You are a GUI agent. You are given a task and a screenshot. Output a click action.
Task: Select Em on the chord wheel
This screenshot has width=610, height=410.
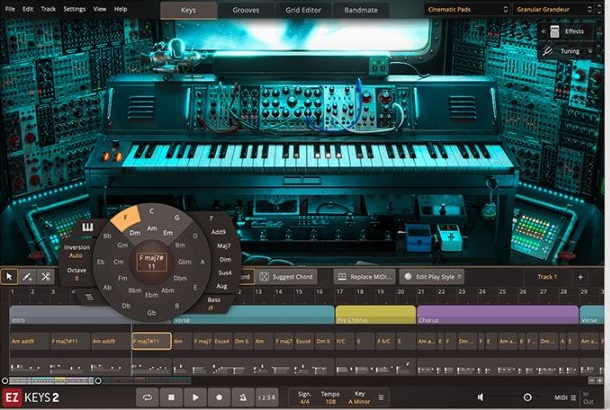coord(168,233)
